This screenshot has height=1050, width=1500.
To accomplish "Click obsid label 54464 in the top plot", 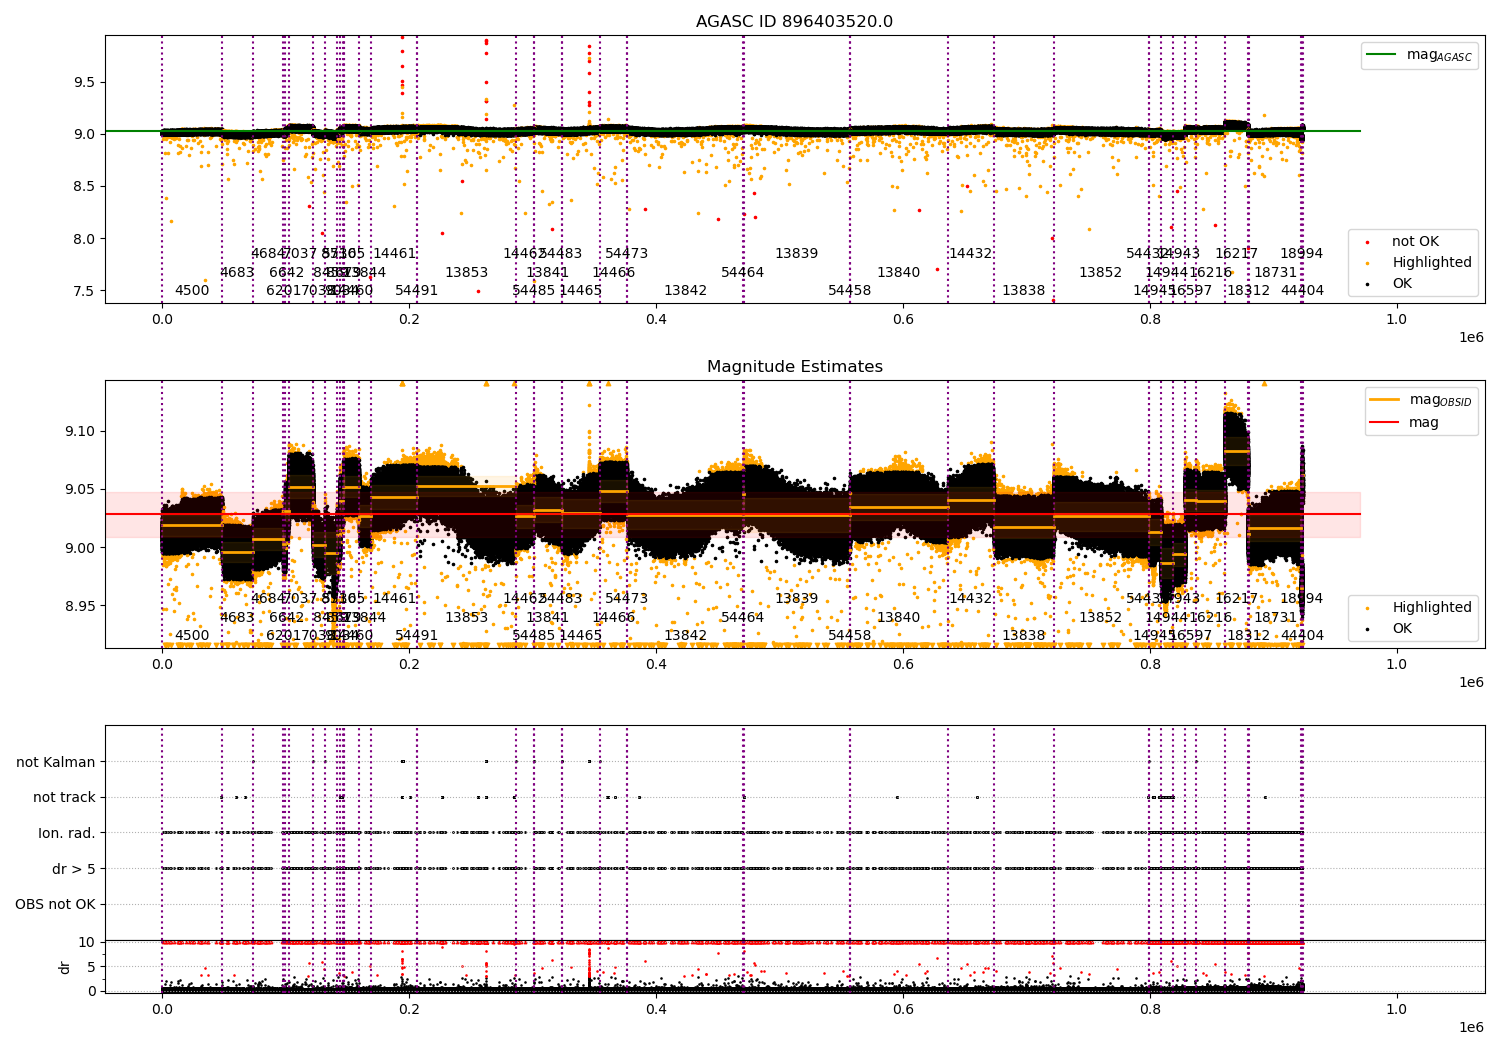I will (743, 272).
